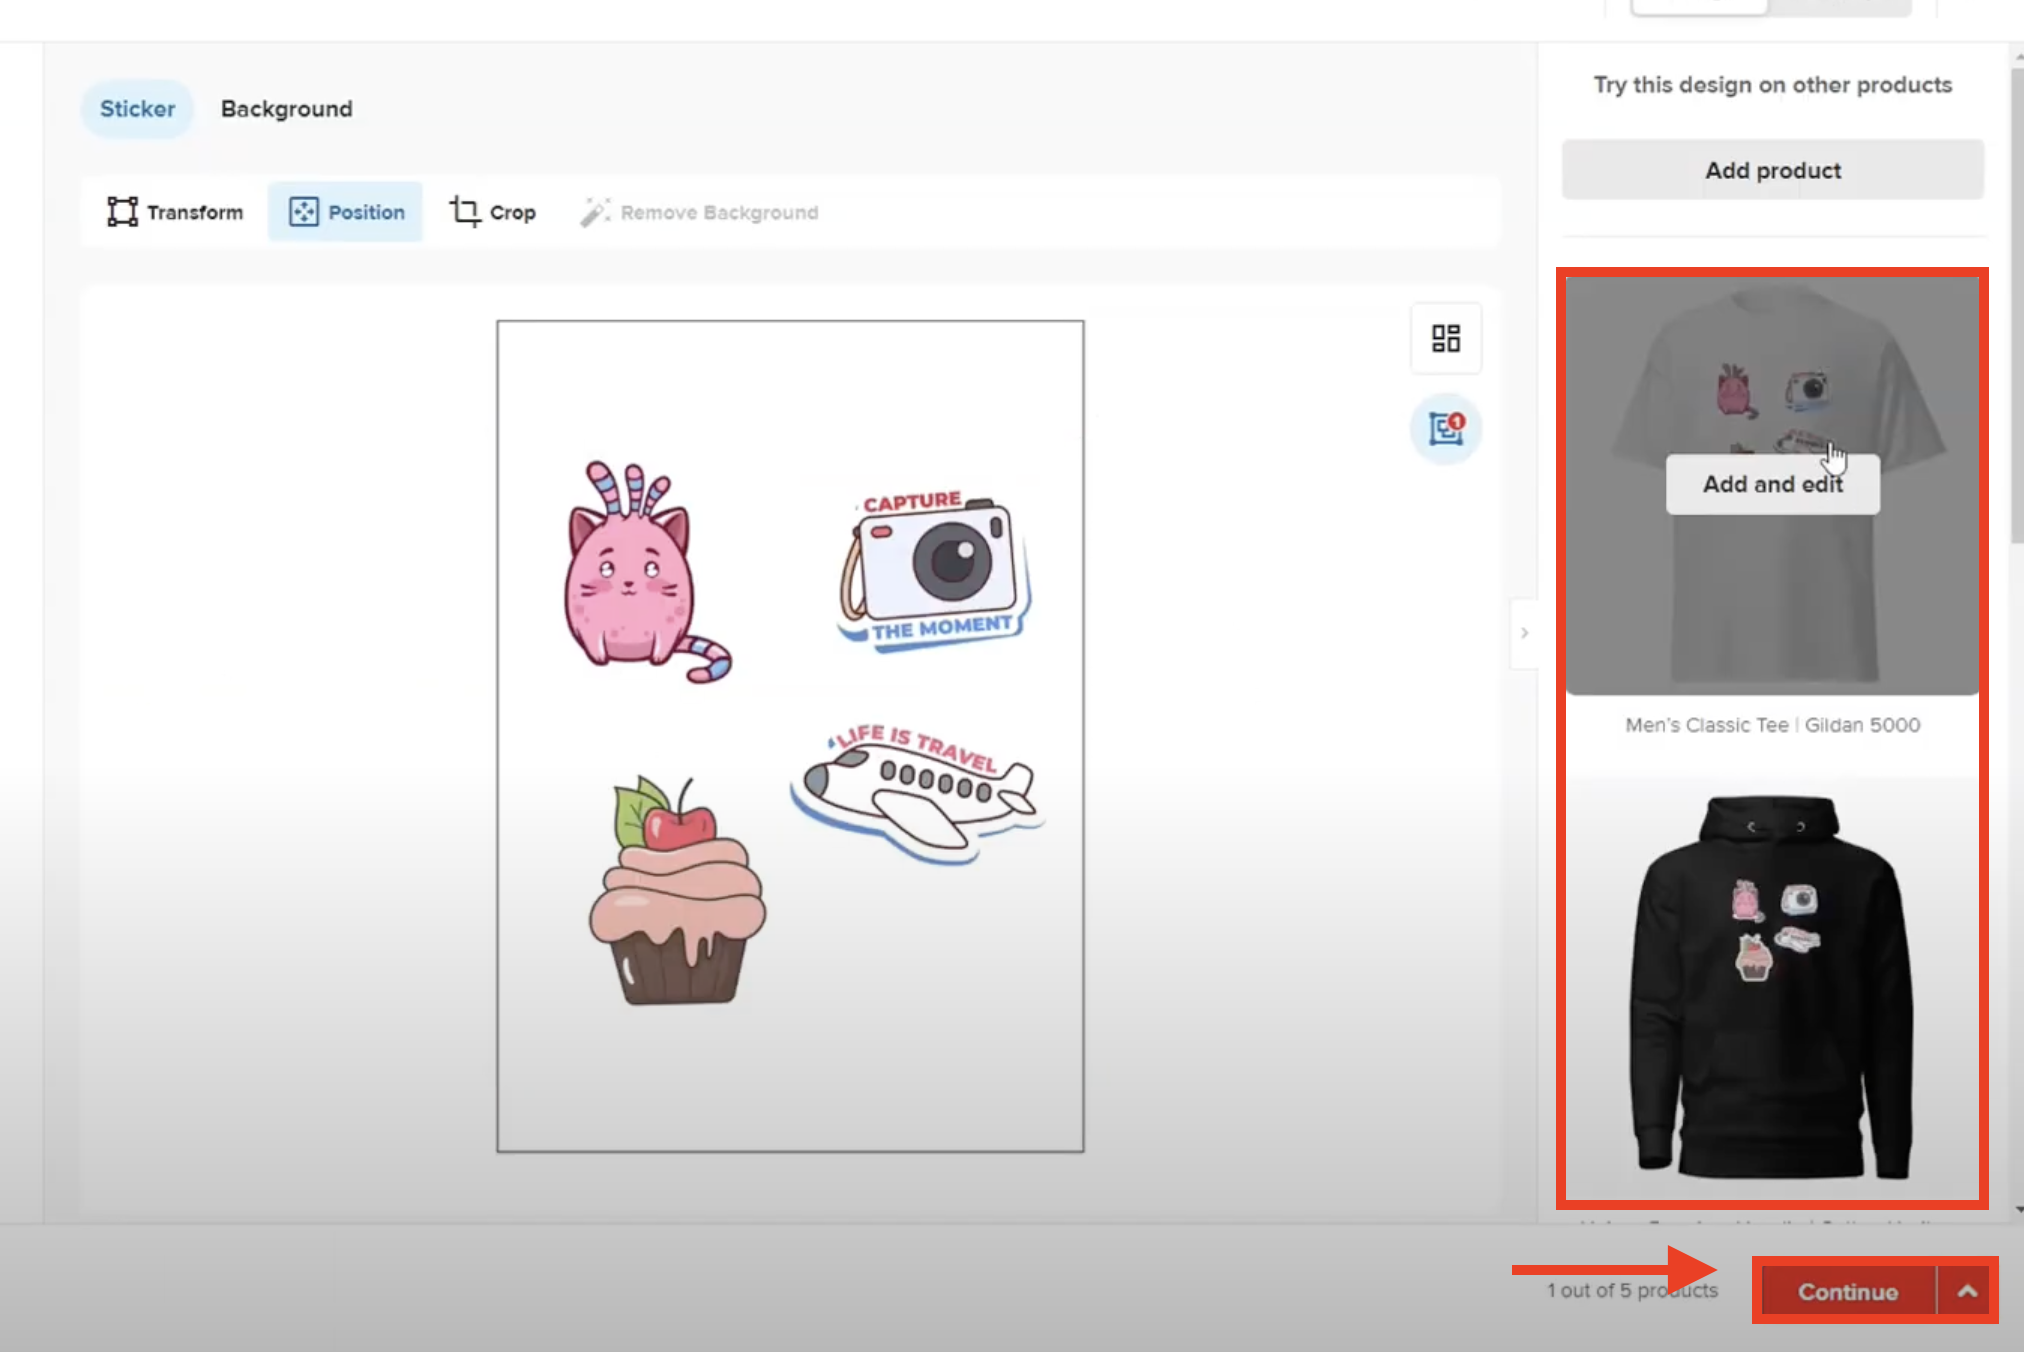Viewport: 2024px width, 1352px height.
Task: Activate the Position tool
Action: [346, 212]
